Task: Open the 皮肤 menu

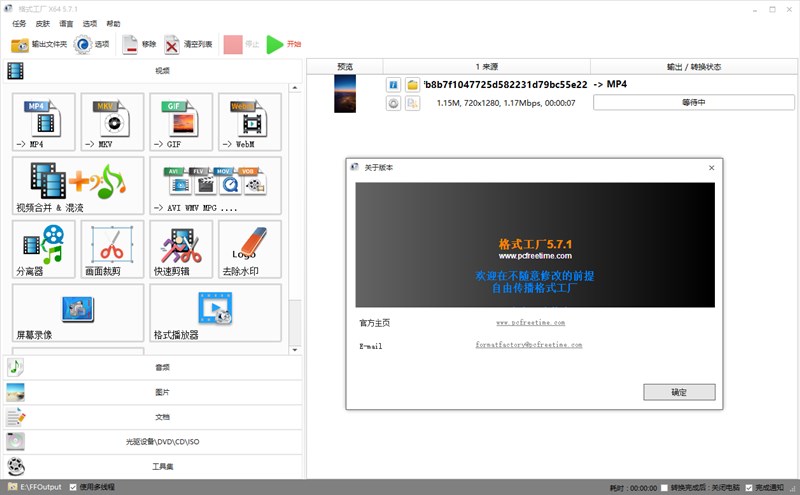Action: 43,23
